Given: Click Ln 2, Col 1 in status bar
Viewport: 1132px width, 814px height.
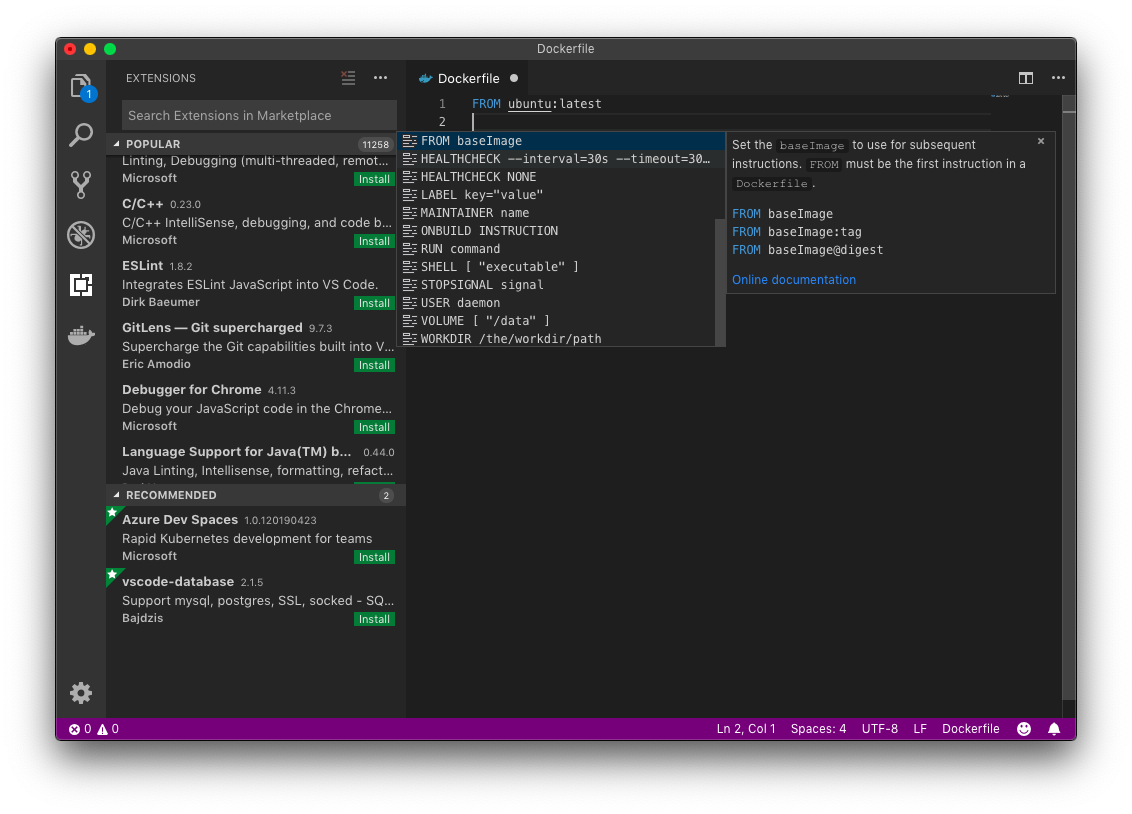Looking at the screenshot, I should click(746, 729).
